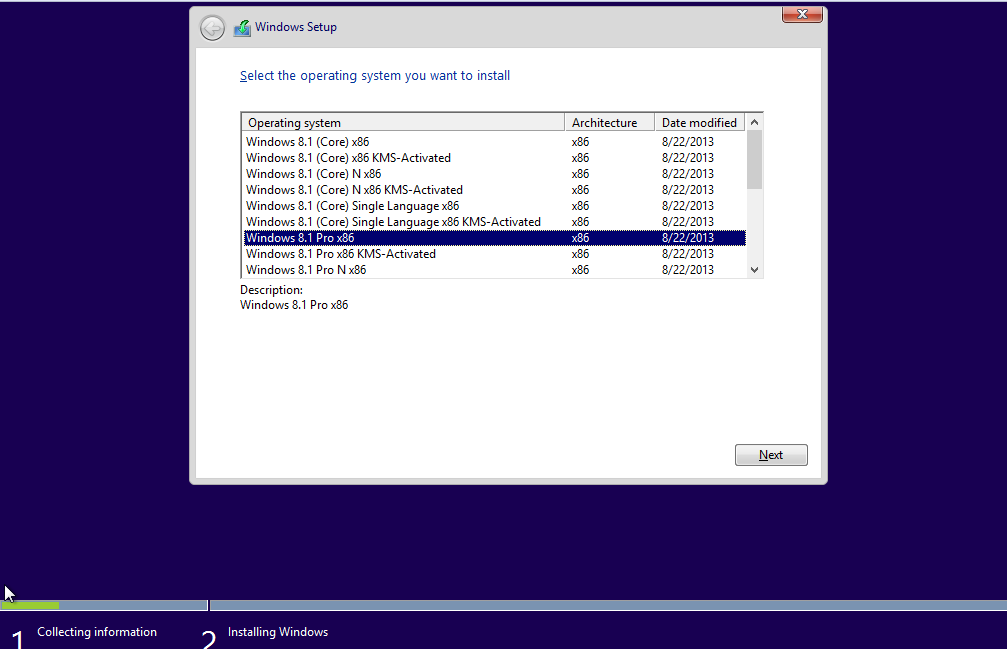This screenshot has width=1007, height=649.
Task: Click the list scrollbar up arrow
Action: (755, 122)
